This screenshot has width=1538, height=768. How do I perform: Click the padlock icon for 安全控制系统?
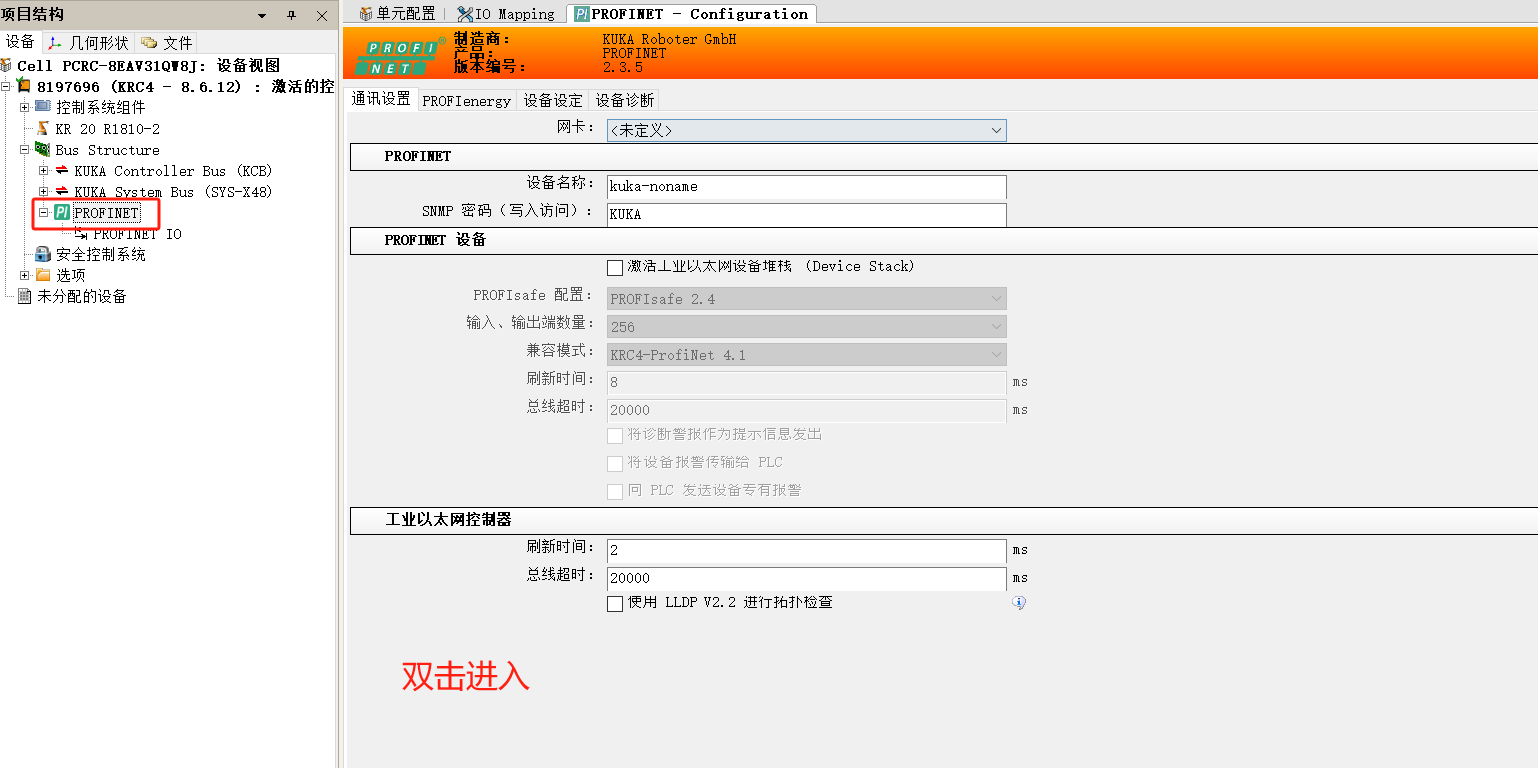(43, 255)
